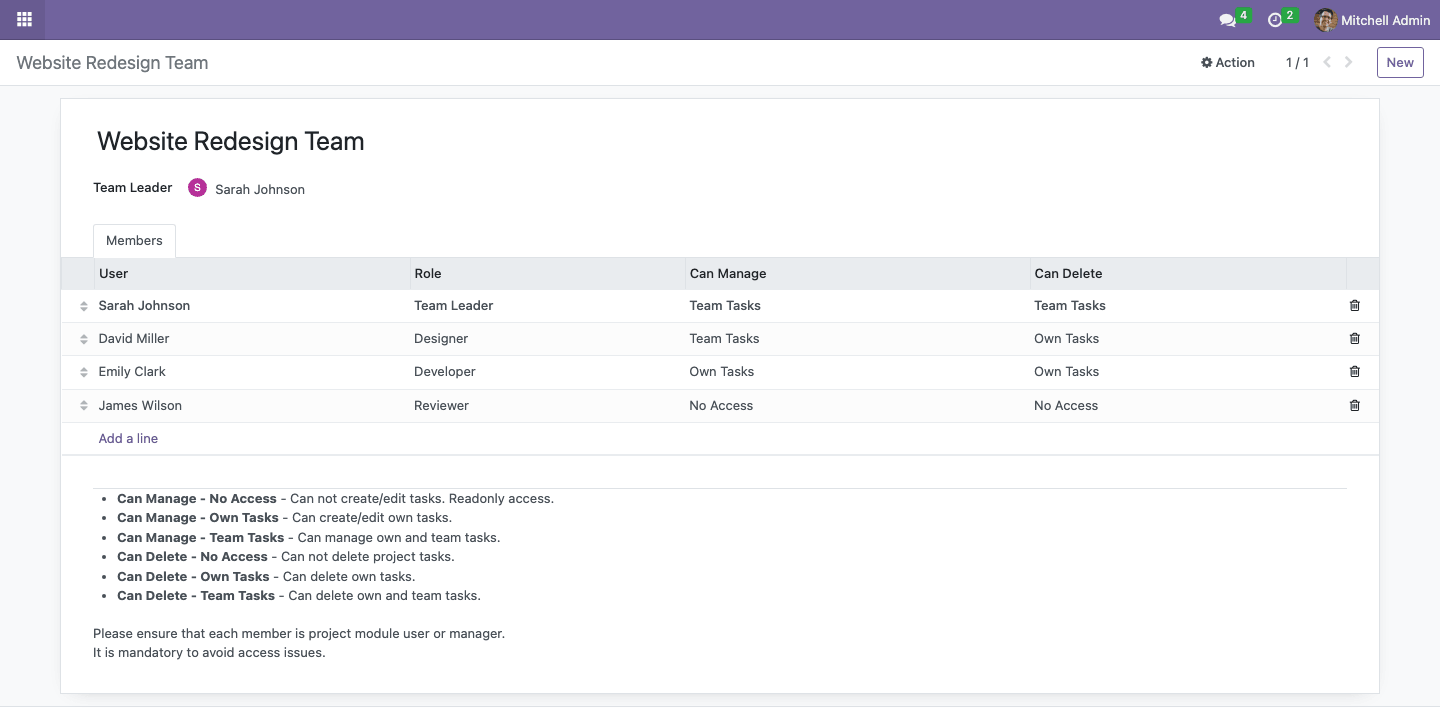This screenshot has width=1440, height=708.
Task: Click the 1 / 1 pager counter
Action: [x=1297, y=62]
